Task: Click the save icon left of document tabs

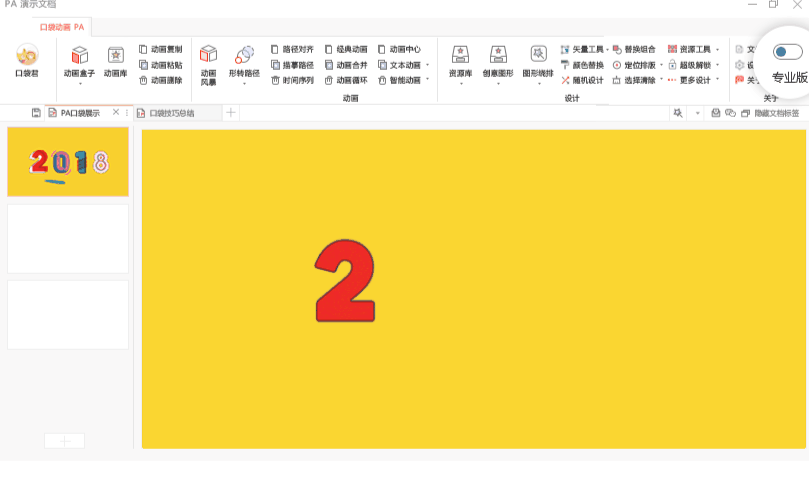Action: pos(36,113)
